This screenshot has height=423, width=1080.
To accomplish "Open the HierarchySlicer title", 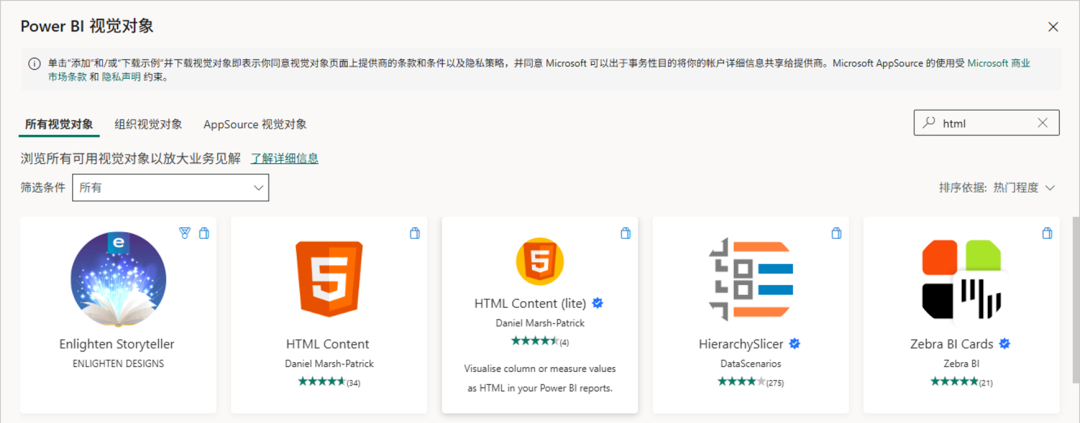I will point(740,344).
